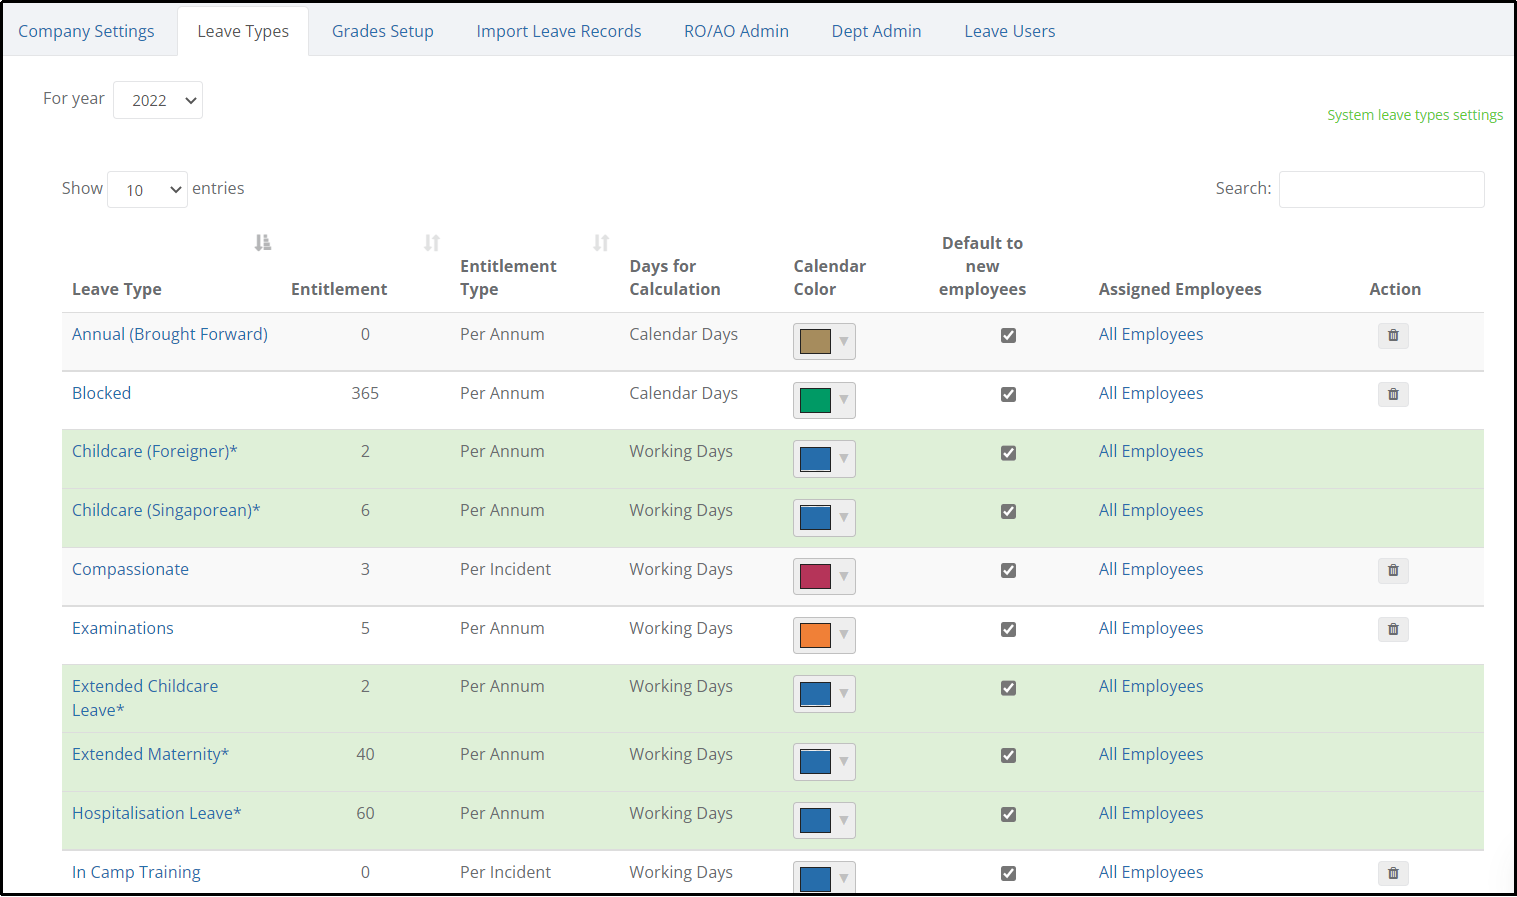The image size is (1517, 897).
Task: Click the Assigned Employees column header
Action: [x=1180, y=289]
